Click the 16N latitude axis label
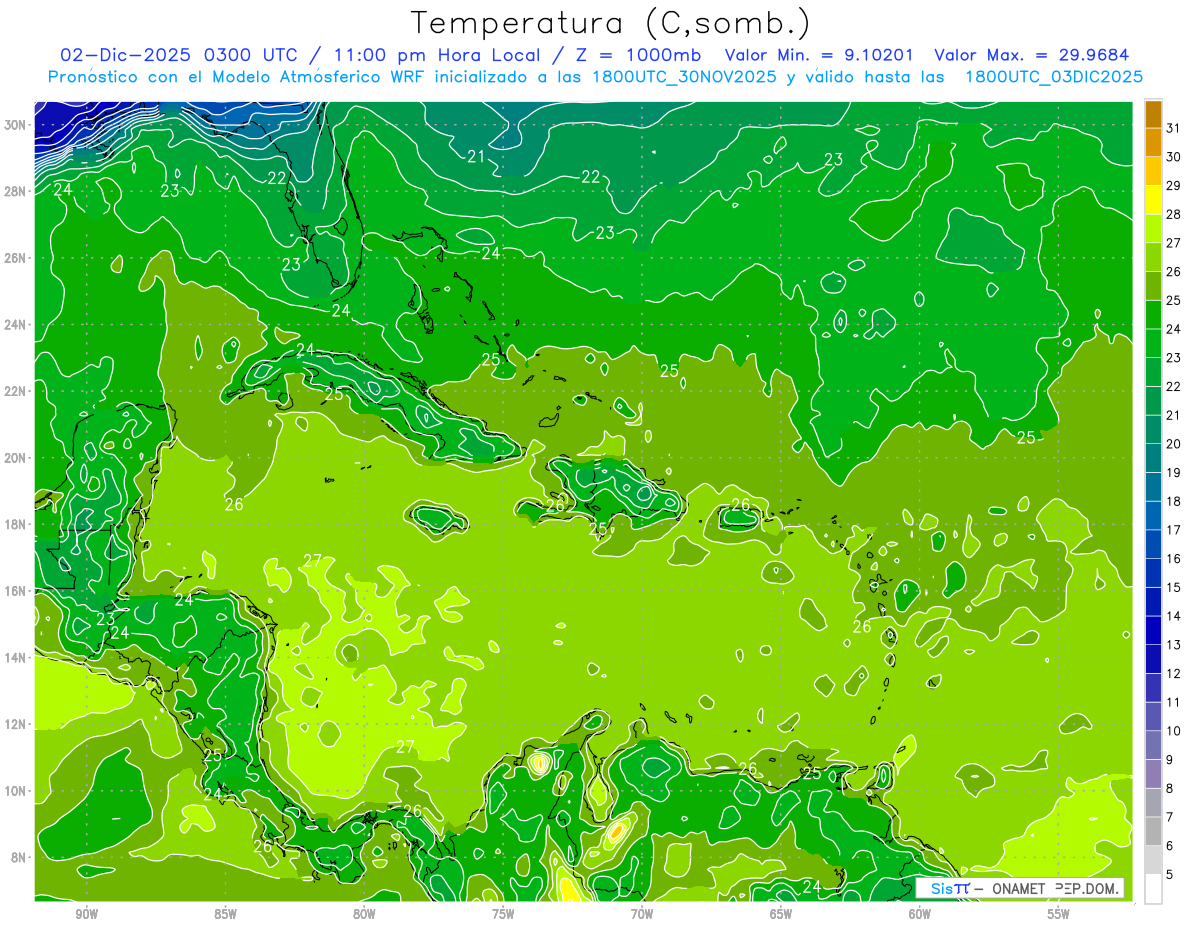 pyautogui.click(x=14, y=591)
